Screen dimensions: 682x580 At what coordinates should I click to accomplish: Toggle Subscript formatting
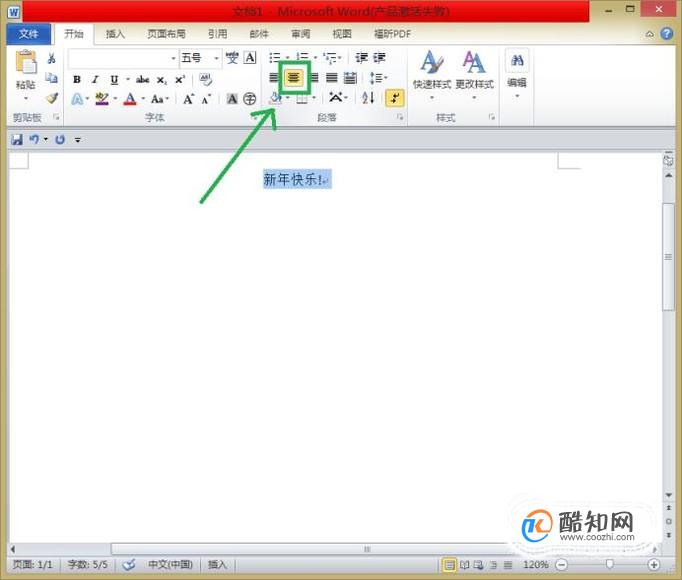pos(161,80)
